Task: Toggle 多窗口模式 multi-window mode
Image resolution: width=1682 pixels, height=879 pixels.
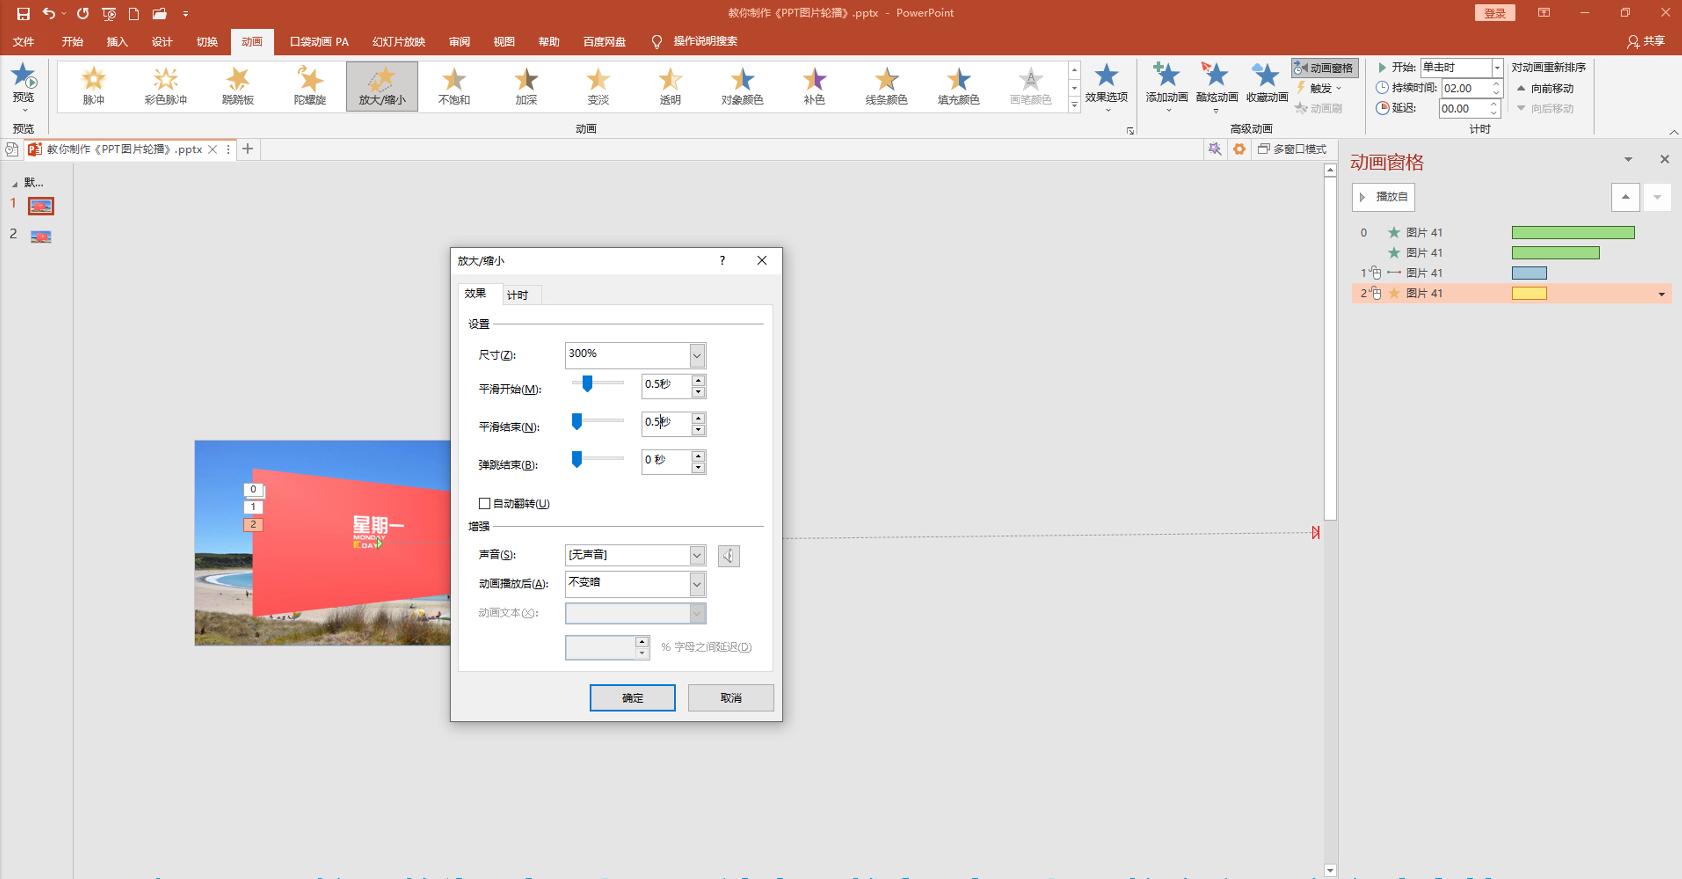Action: coord(1292,149)
